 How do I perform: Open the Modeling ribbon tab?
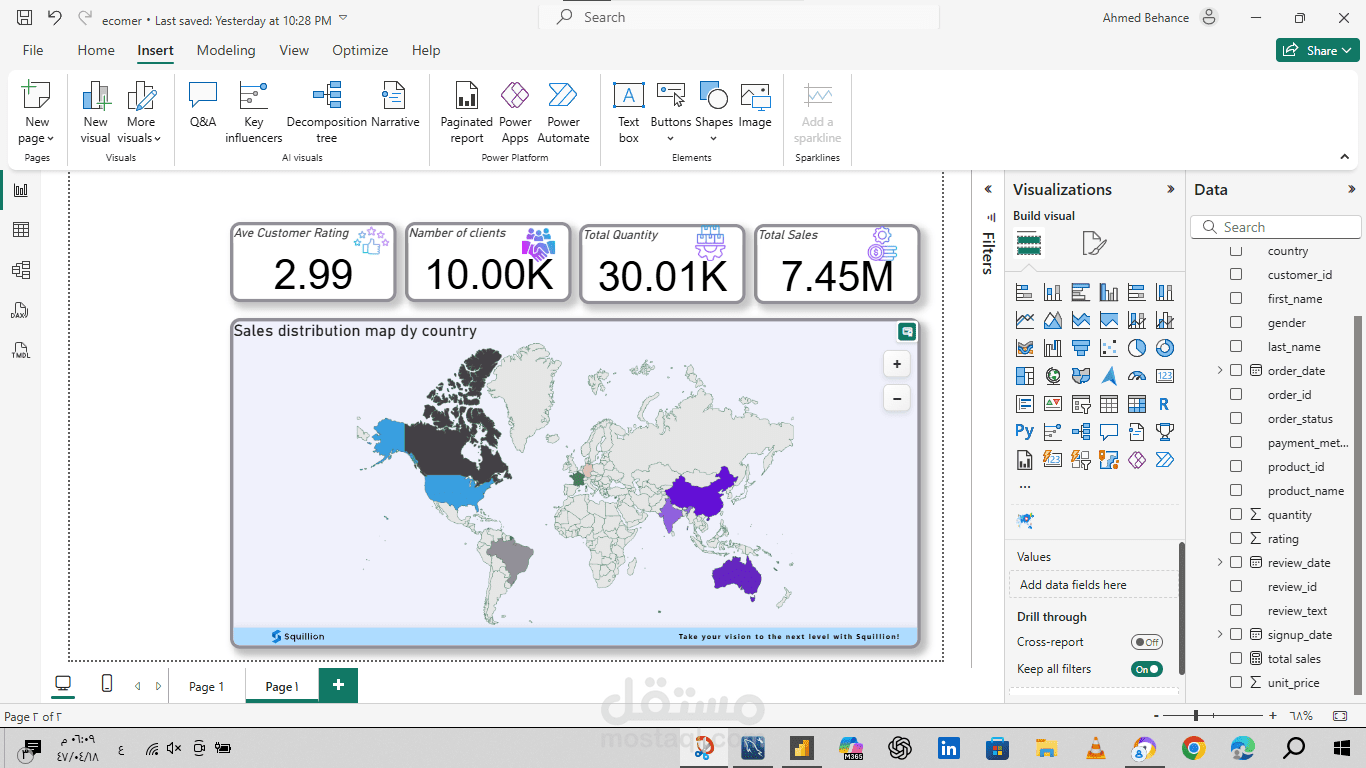[x=226, y=50]
